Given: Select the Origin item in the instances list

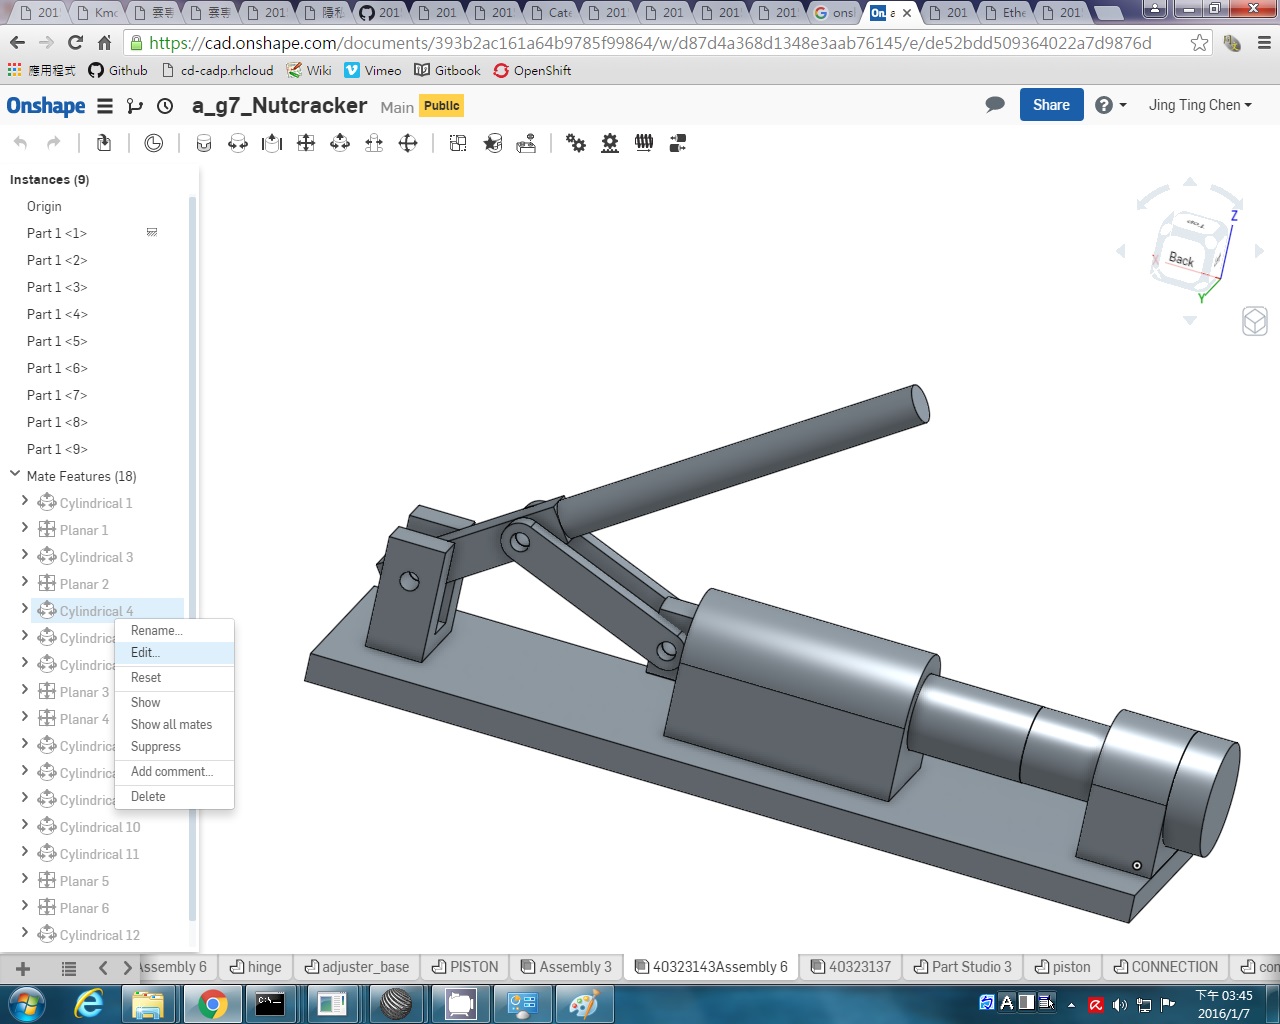Looking at the screenshot, I should pos(44,206).
